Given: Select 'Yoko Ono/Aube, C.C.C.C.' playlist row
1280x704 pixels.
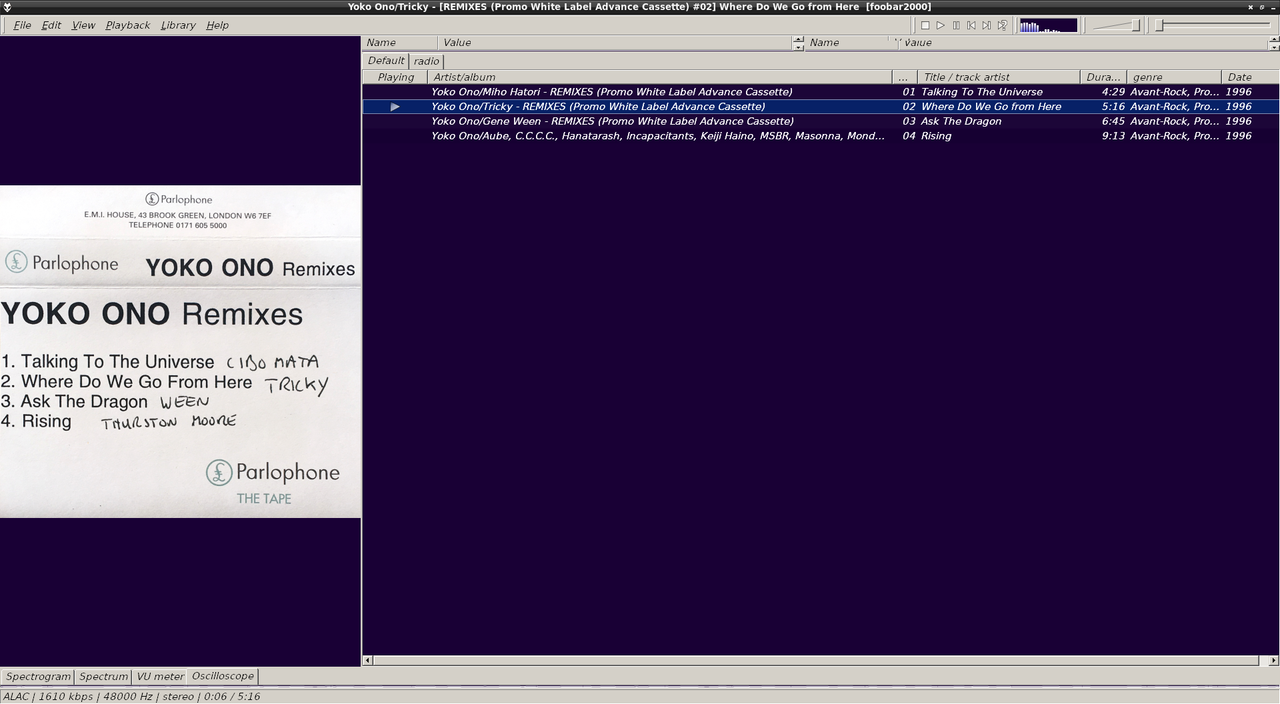Looking at the screenshot, I should tap(820, 136).
